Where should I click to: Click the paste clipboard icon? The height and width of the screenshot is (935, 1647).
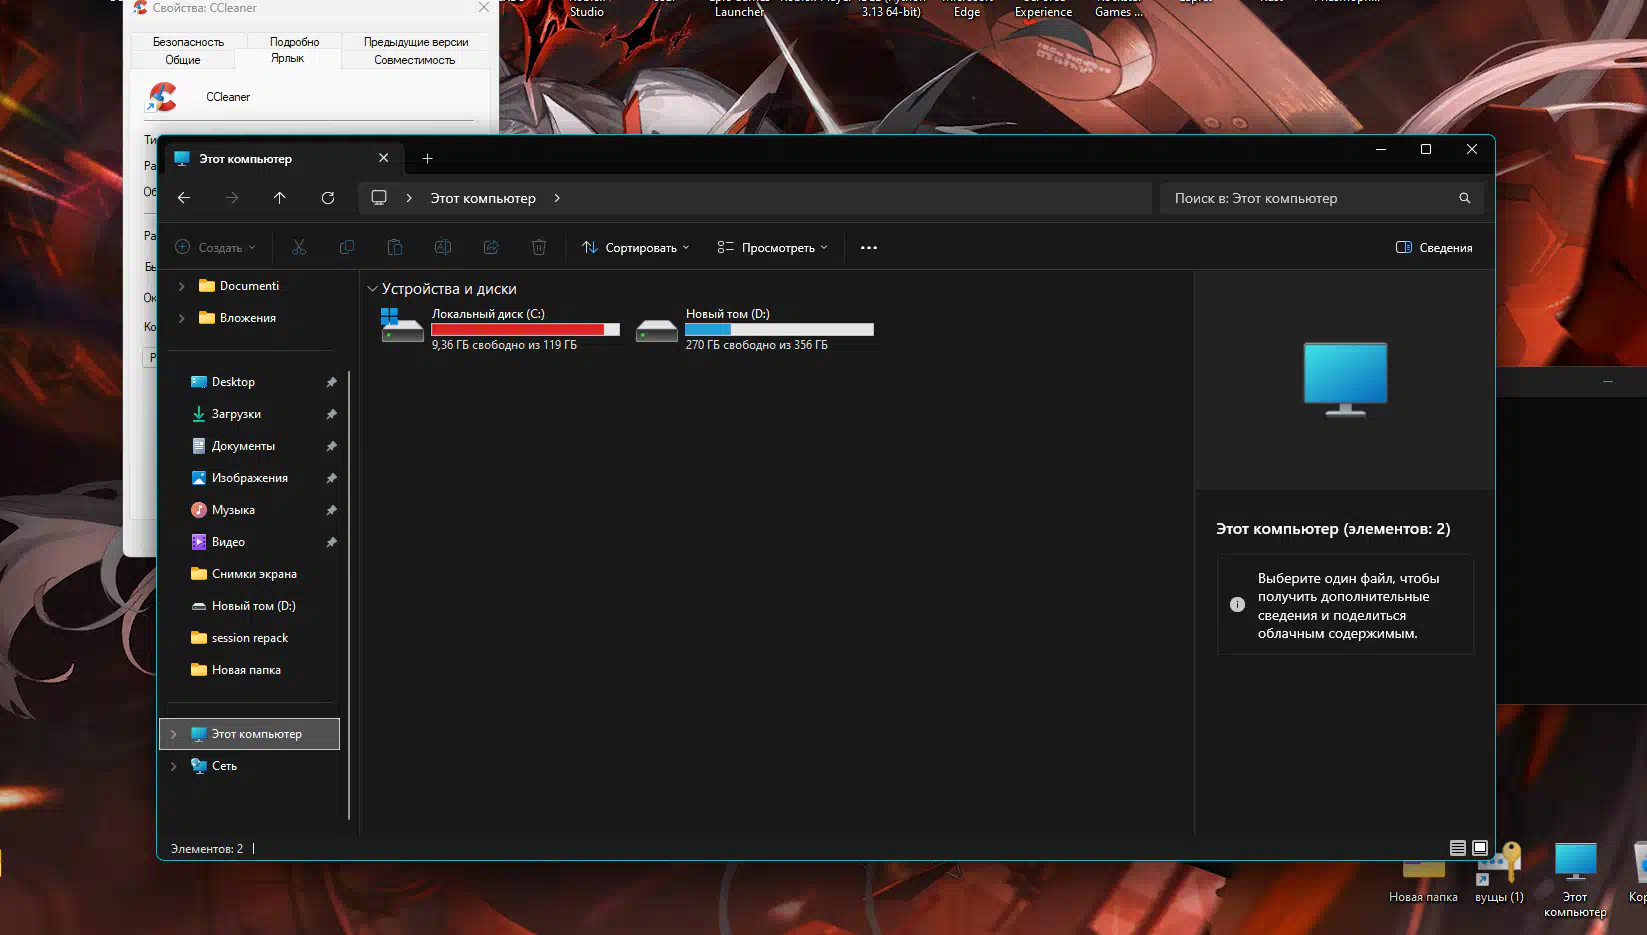coord(395,247)
